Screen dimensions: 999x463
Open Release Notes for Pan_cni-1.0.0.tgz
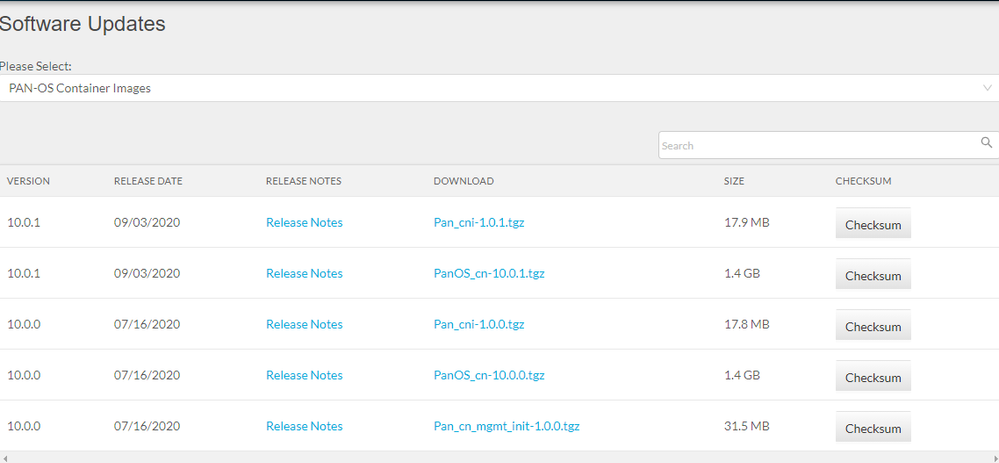[304, 324]
